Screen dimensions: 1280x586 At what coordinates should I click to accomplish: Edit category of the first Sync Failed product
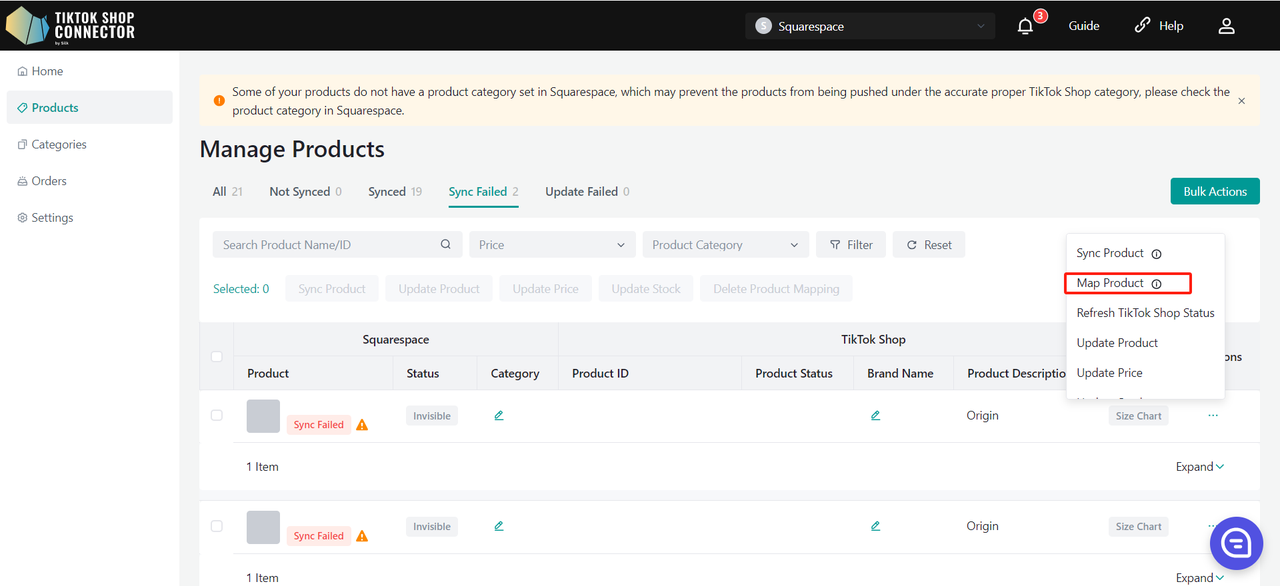(499, 415)
